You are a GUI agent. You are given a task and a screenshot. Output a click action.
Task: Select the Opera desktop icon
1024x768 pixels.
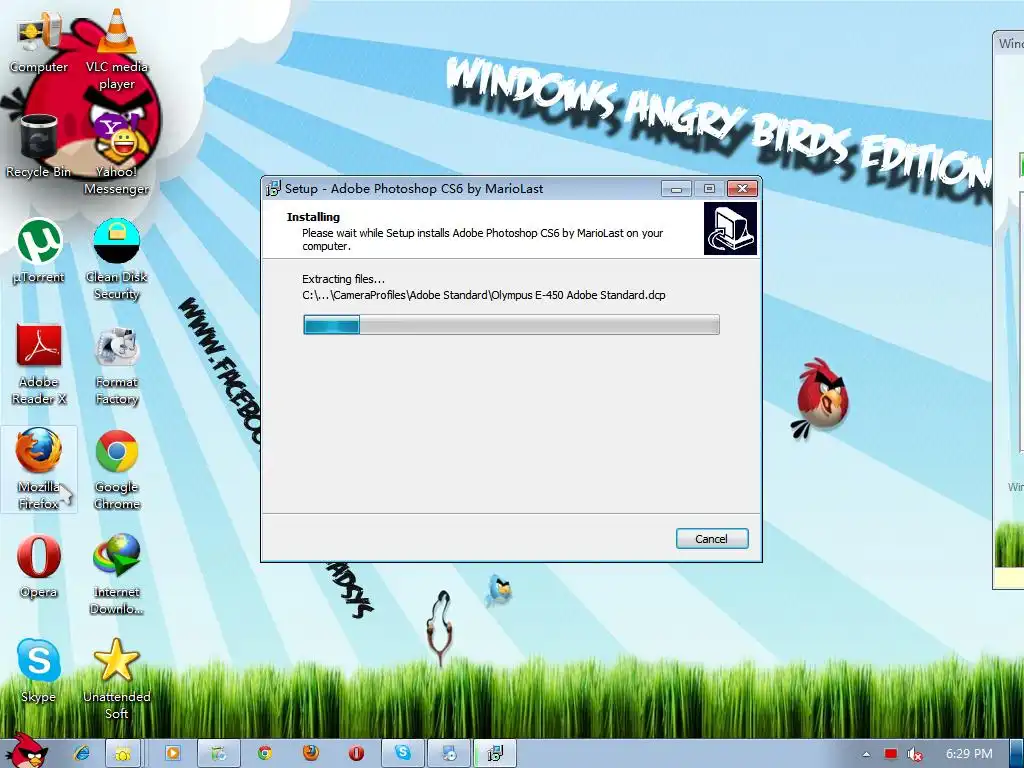(39, 567)
